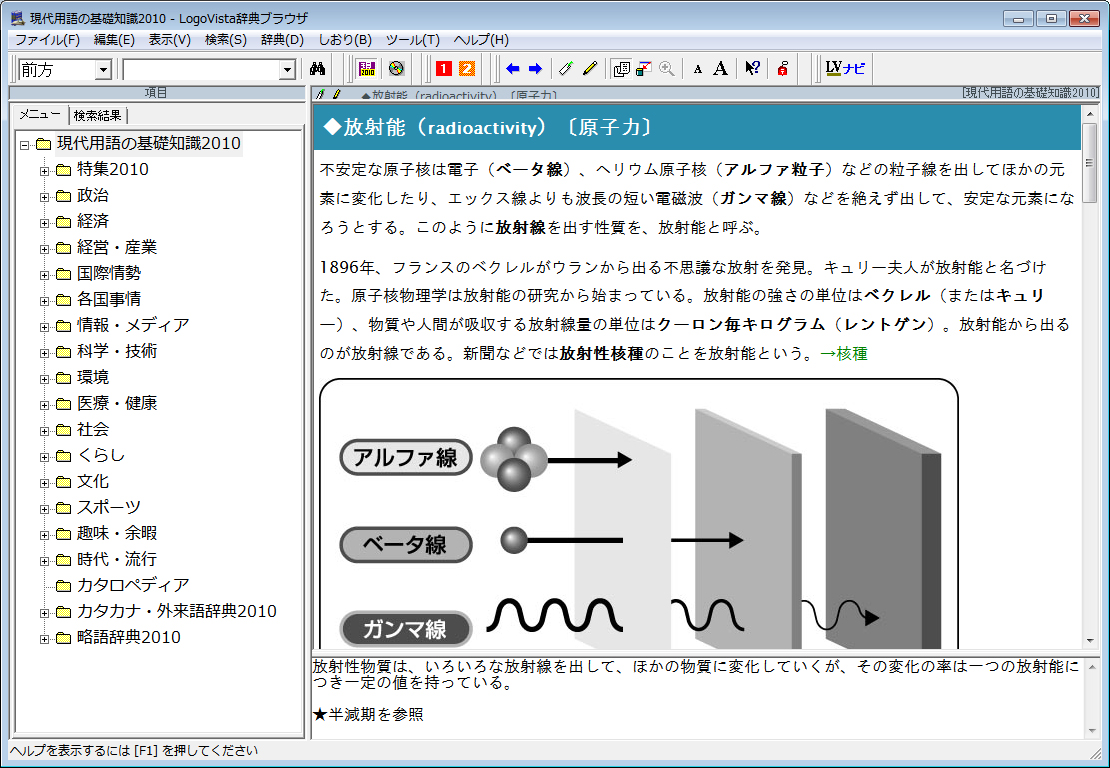Click the article pane vertical scrollbar down arrow
This screenshot has width=1110, height=768.
tap(1090, 640)
